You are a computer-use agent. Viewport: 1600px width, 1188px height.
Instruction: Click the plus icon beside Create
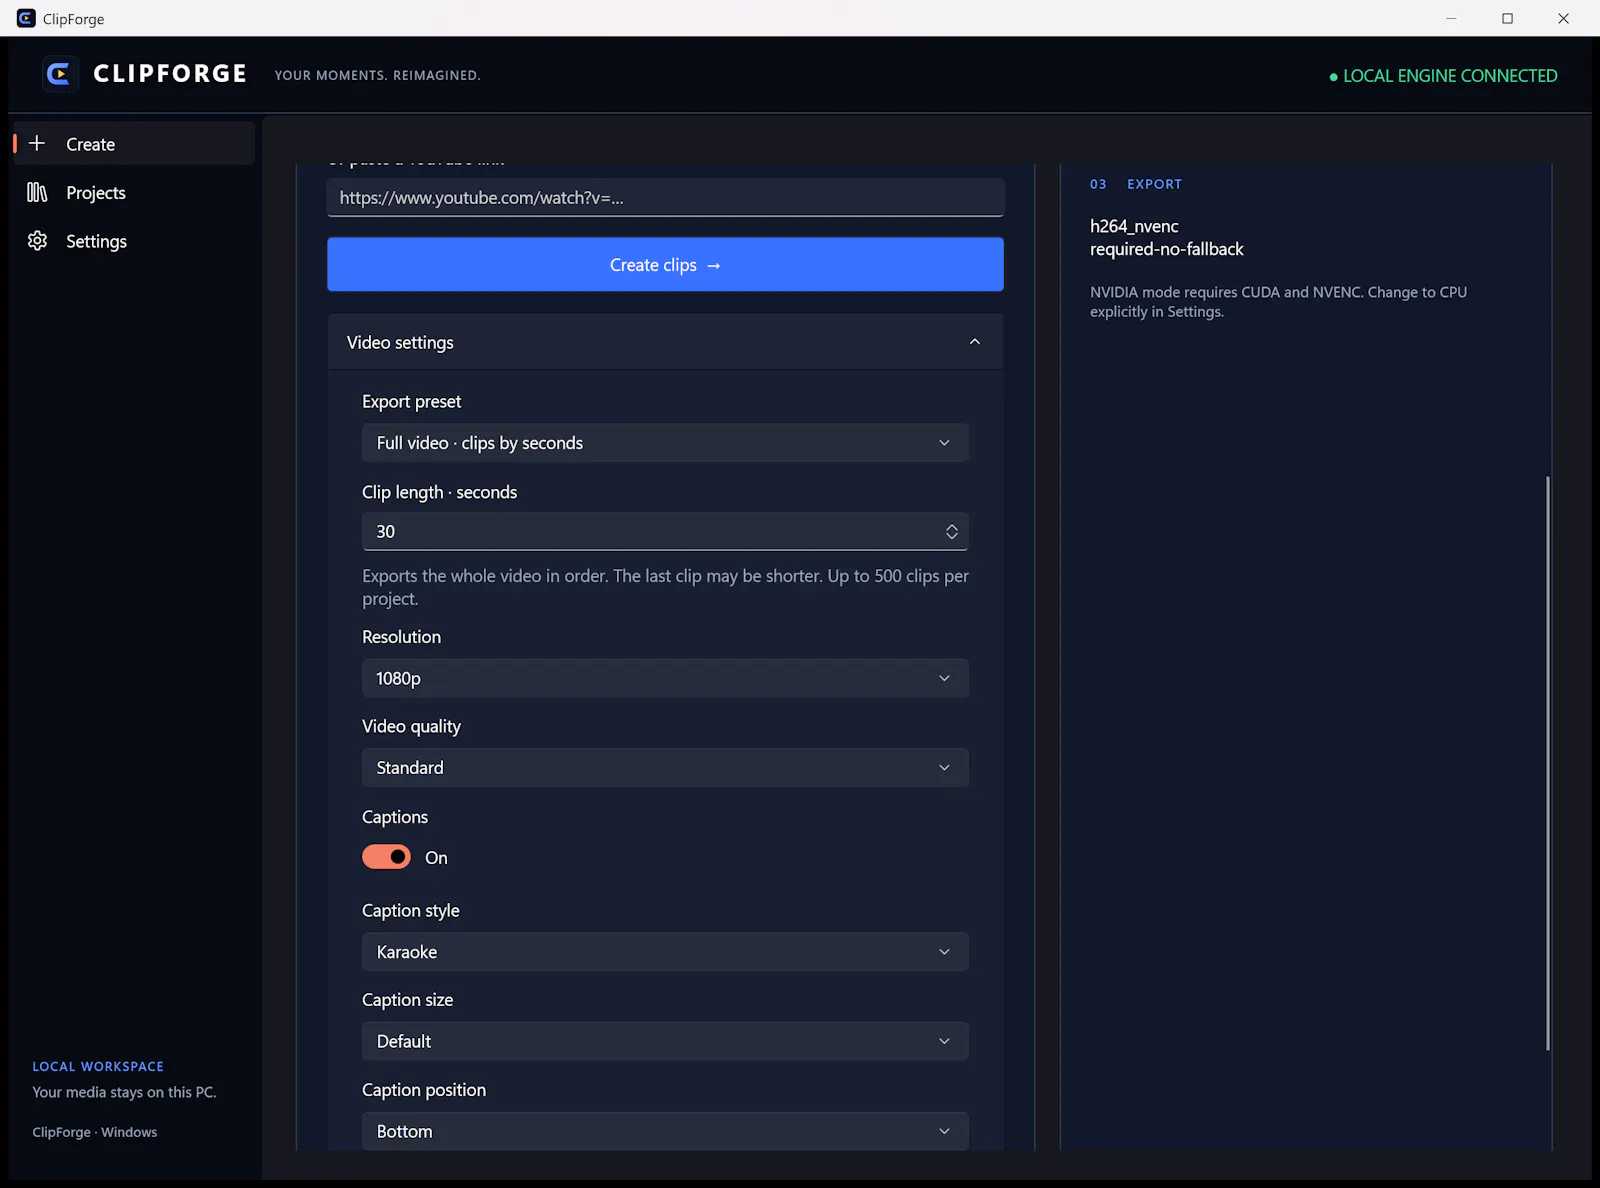pos(37,143)
